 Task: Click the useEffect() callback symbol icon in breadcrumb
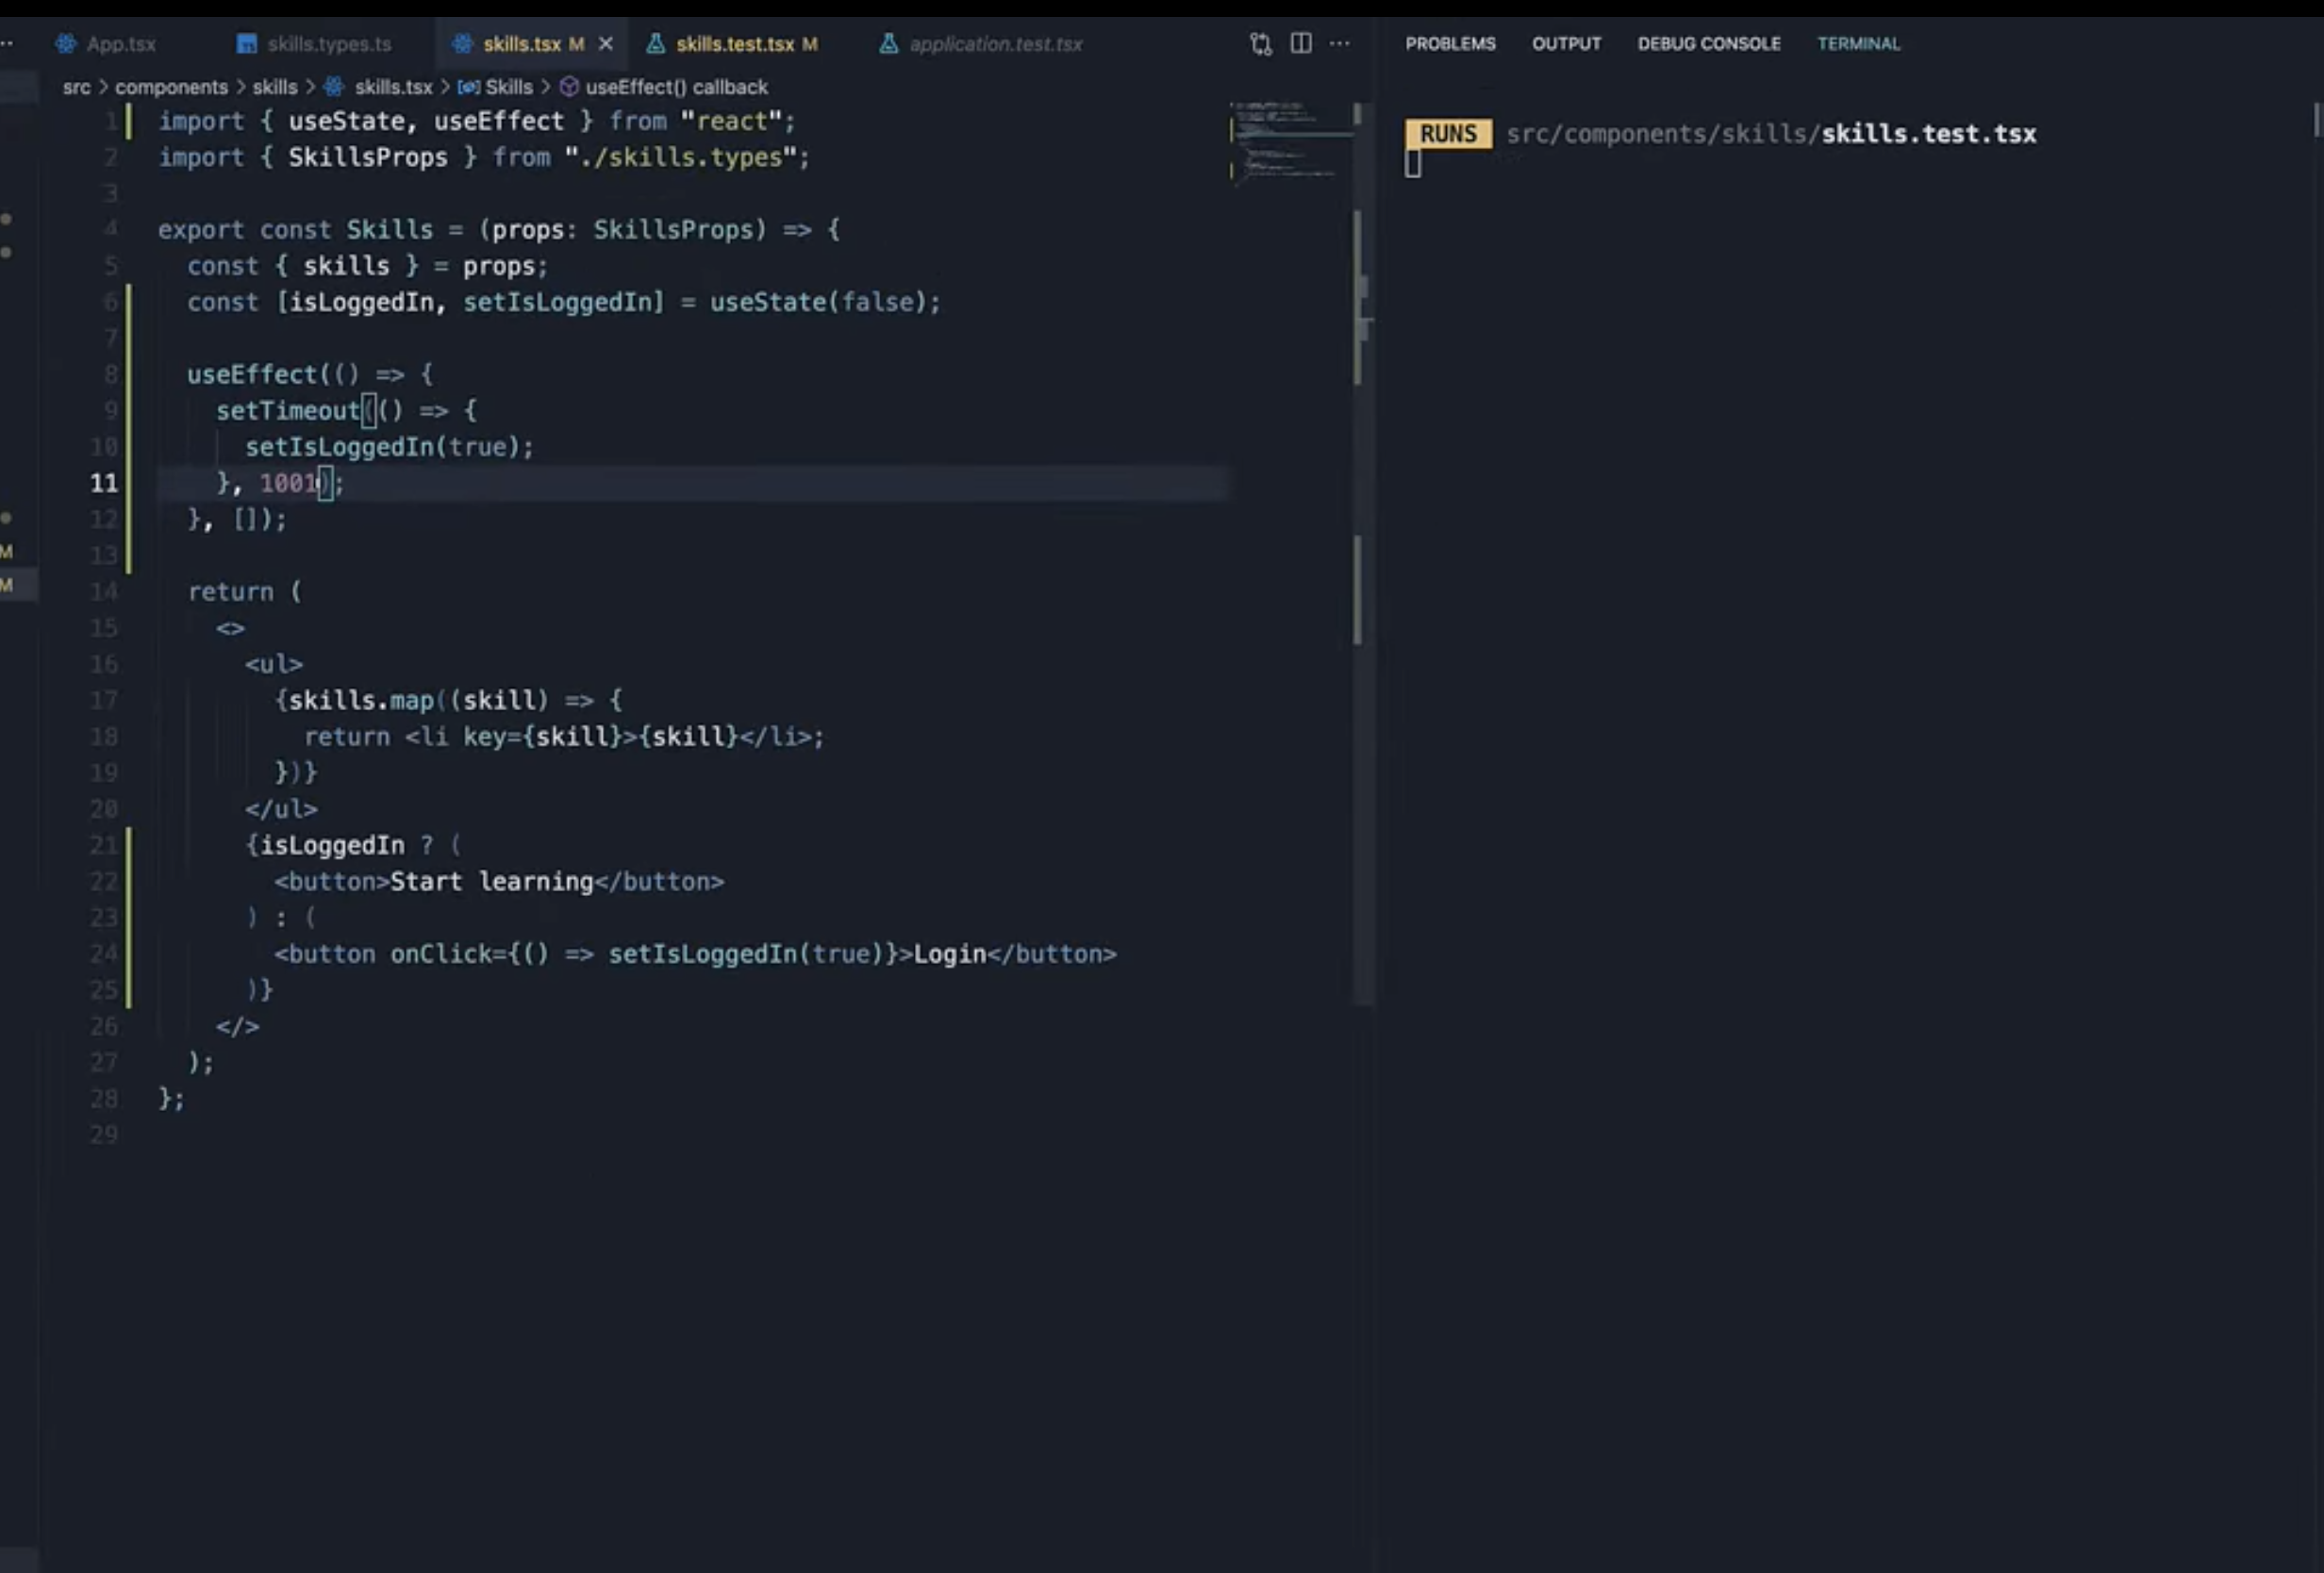pos(569,88)
